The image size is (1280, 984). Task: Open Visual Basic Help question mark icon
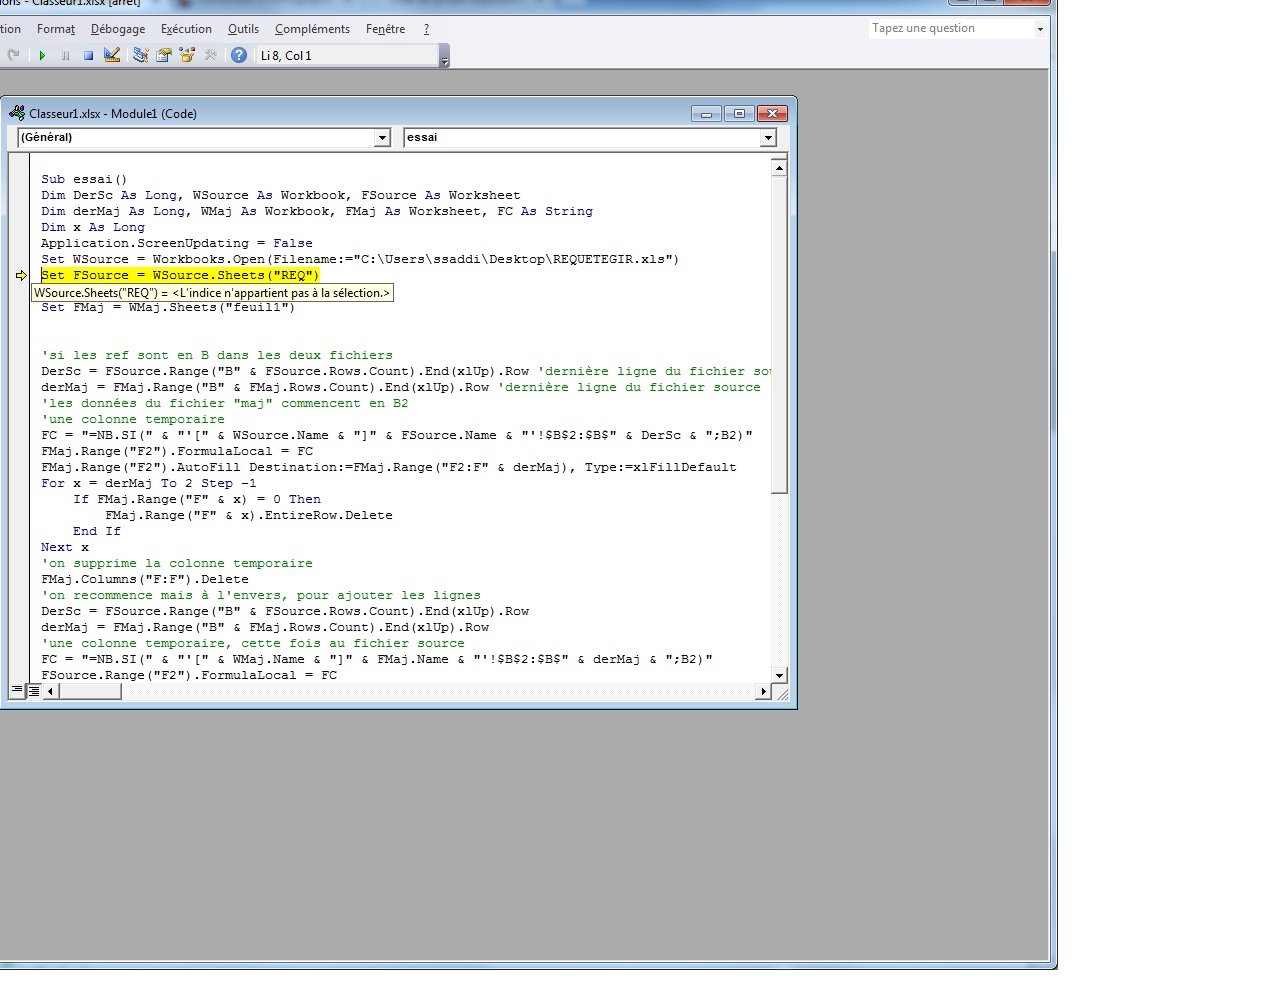(239, 55)
